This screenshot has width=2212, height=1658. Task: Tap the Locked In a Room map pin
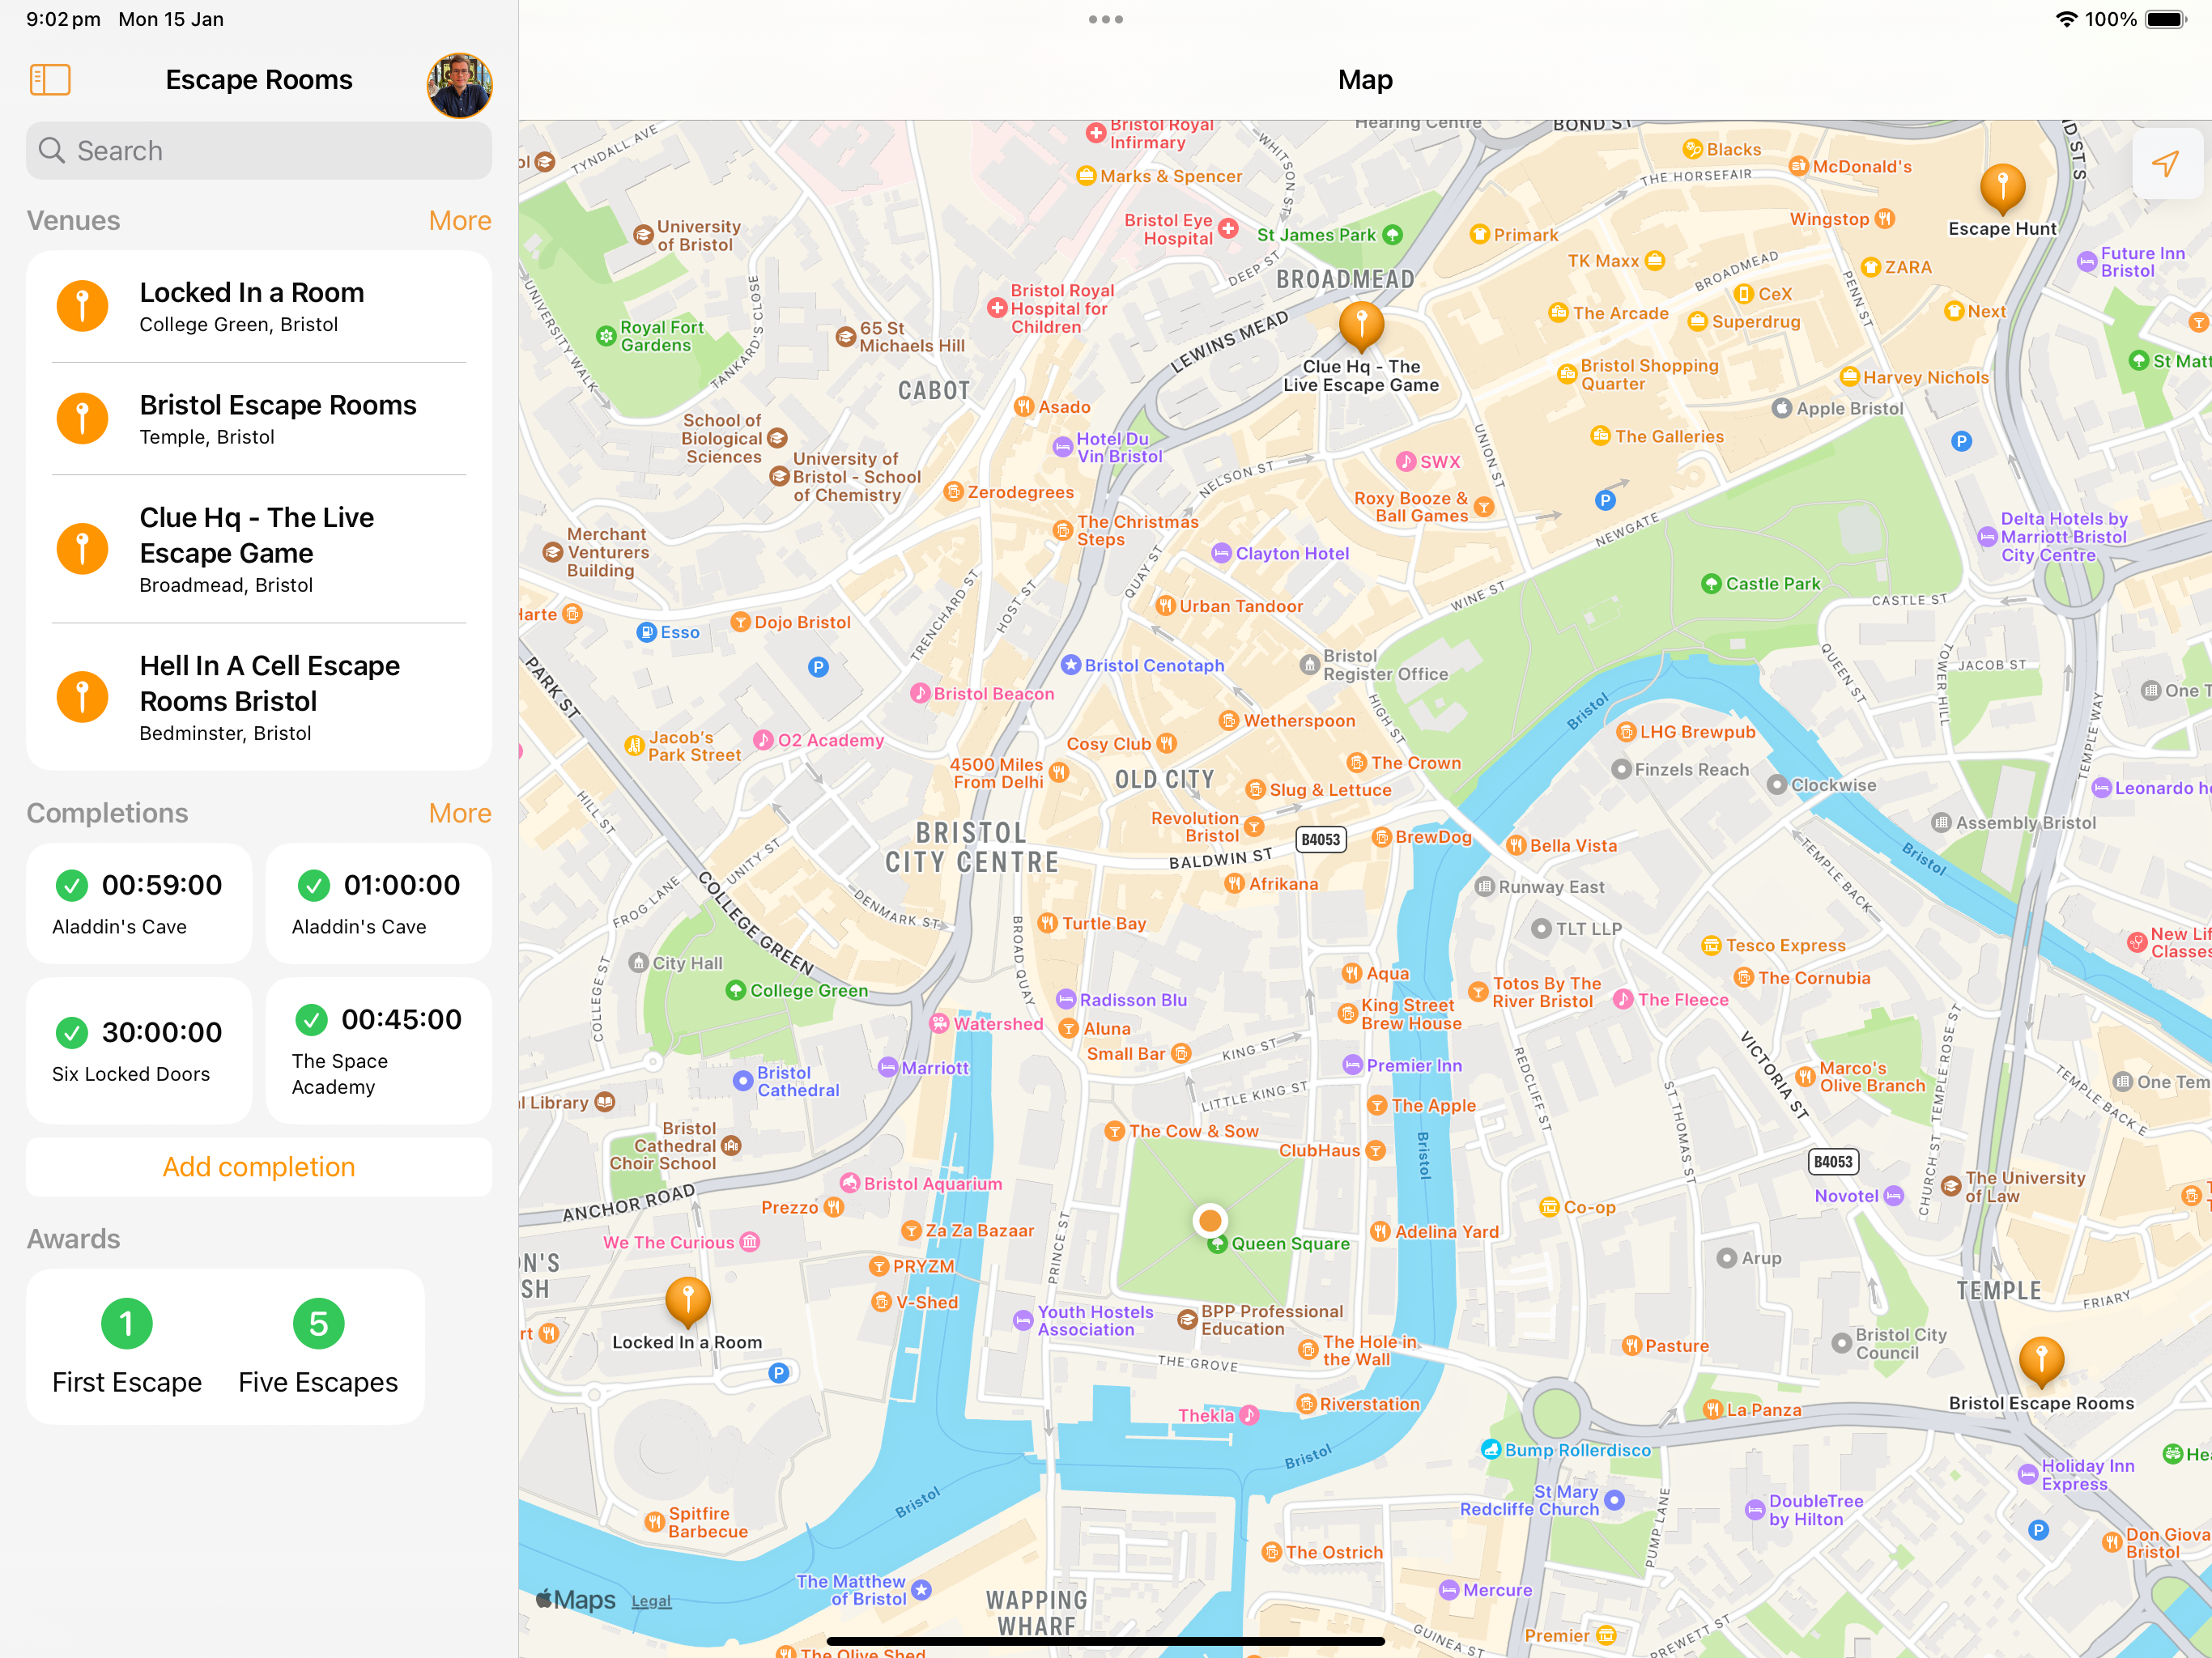coord(688,1302)
